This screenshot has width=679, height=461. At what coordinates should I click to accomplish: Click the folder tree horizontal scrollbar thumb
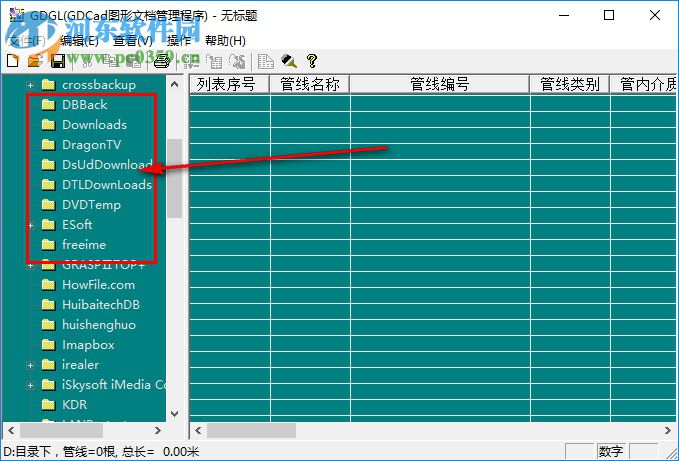coord(61,431)
